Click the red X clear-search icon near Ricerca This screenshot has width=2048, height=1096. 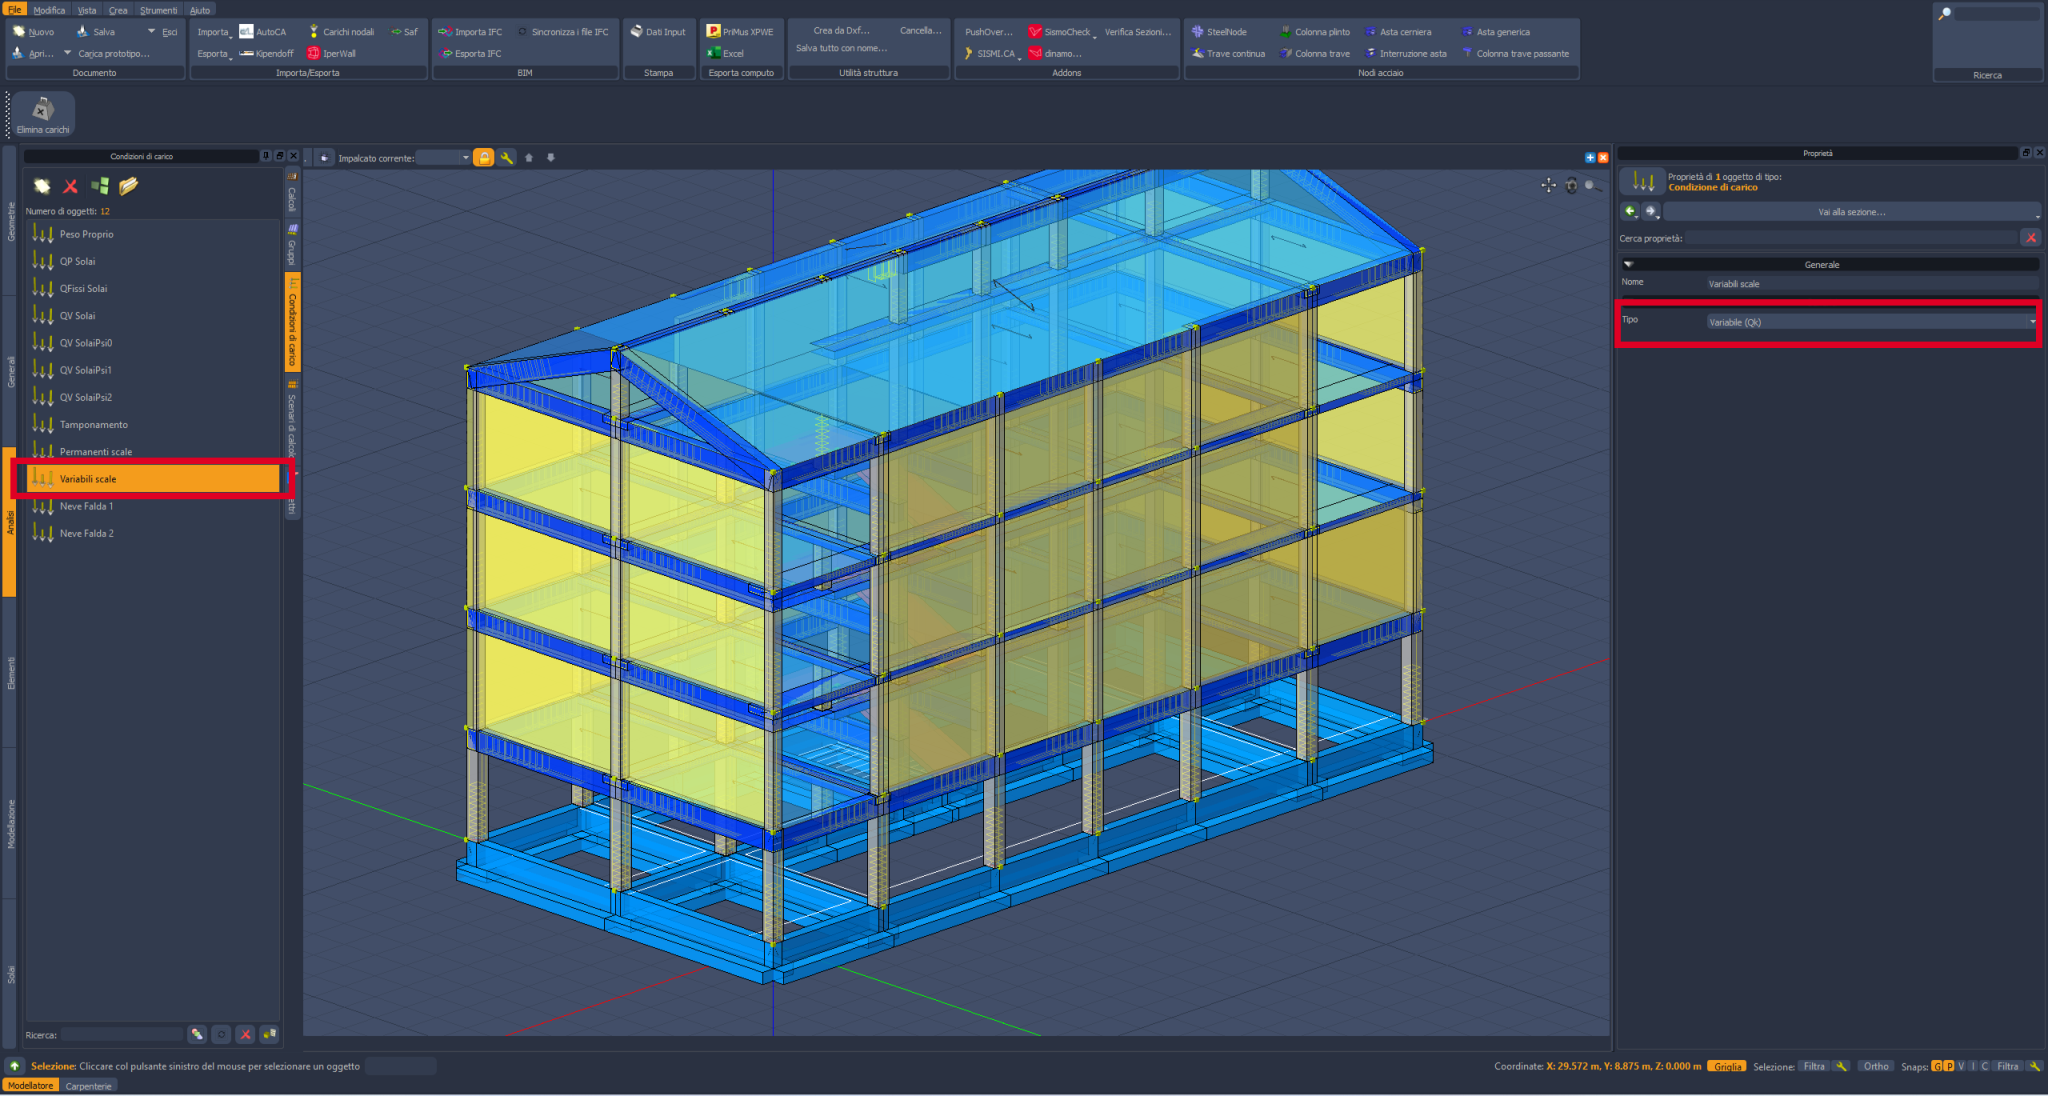[x=245, y=1035]
